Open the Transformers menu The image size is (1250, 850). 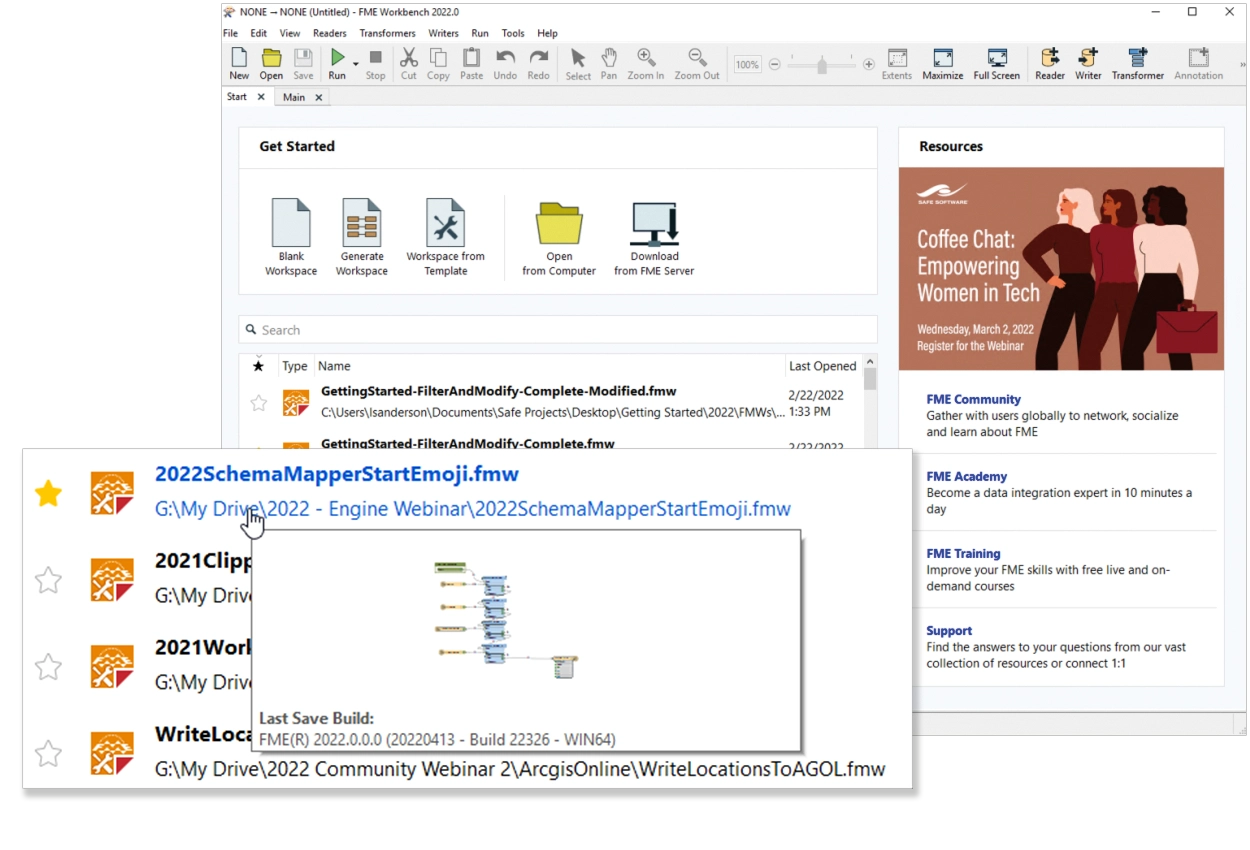(x=388, y=33)
